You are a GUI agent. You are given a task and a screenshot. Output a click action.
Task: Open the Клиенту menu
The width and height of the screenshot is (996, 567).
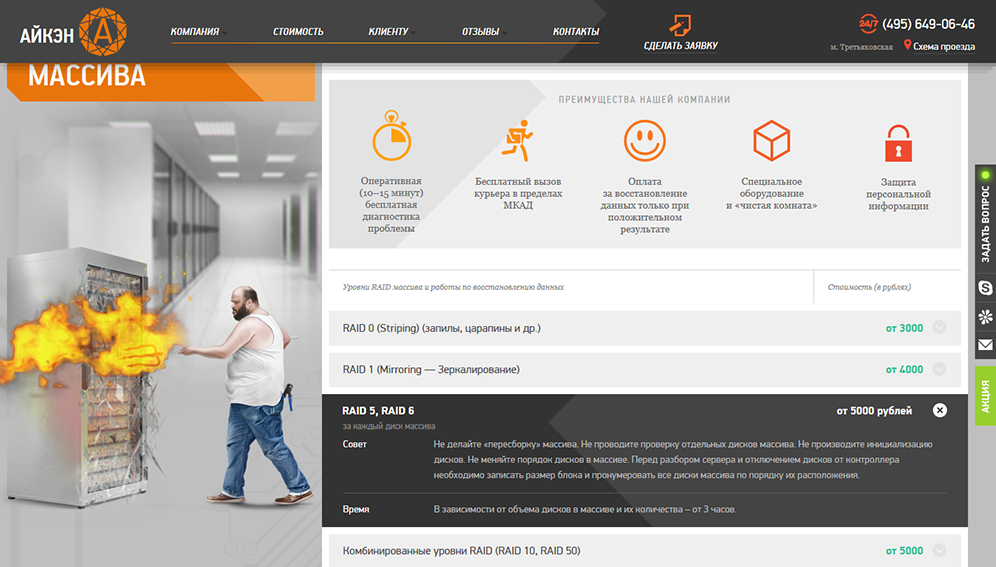click(x=388, y=31)
